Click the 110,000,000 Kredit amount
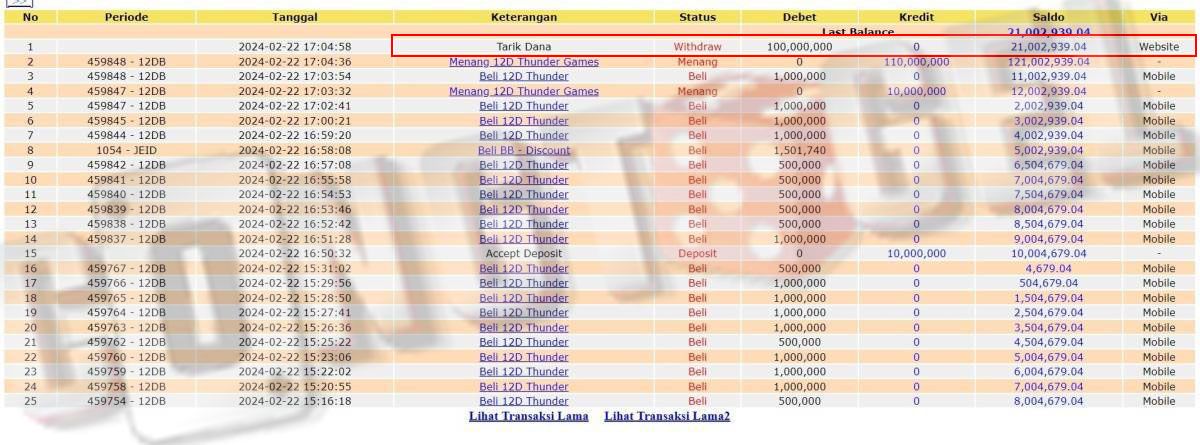Screen dimensions: 1200x445 (x=916, y=62)
